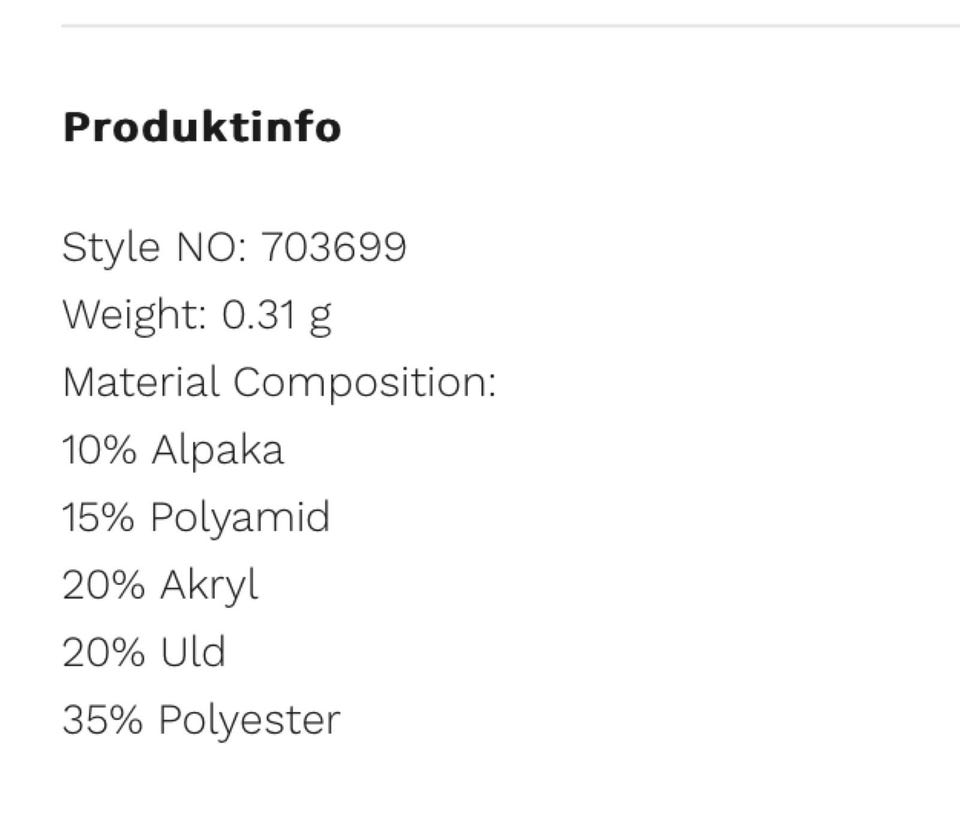Click the word "Style" in the style line

(x=111, y=247)
